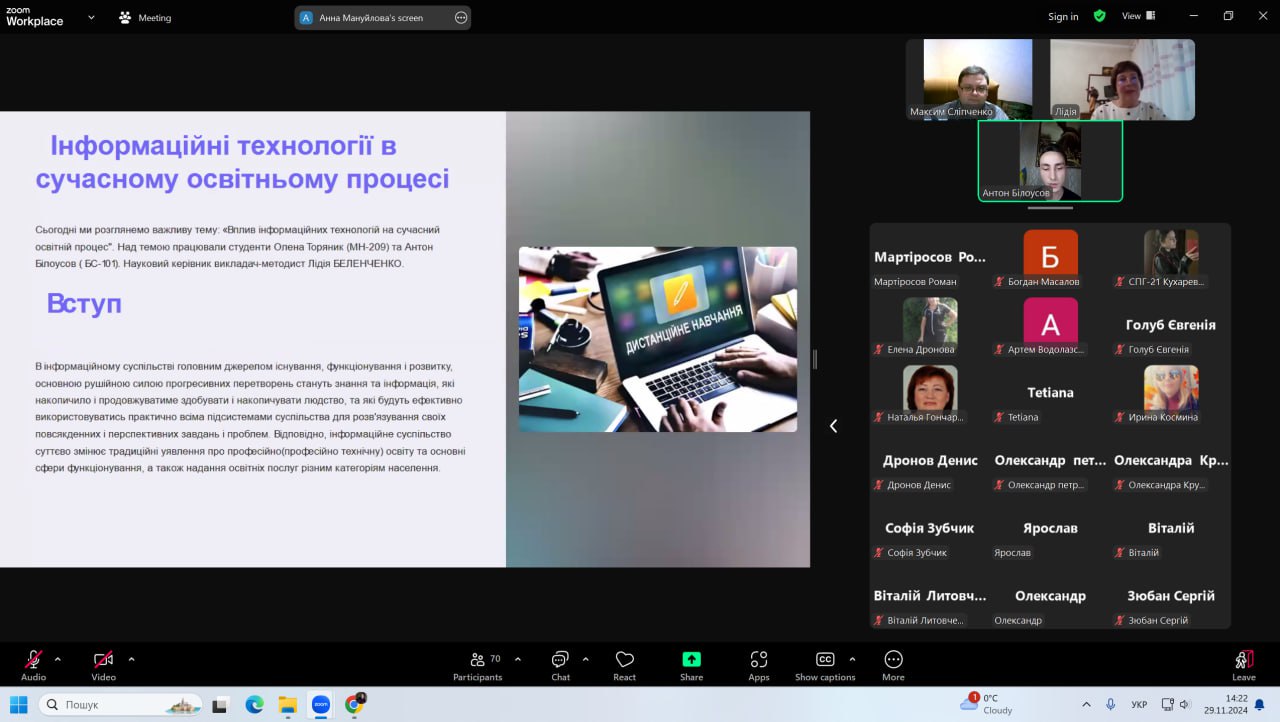This screenshot has width=1280, height=722.
Task: Click the Мартіросов Роман participant tile
Action: point(930,259)
